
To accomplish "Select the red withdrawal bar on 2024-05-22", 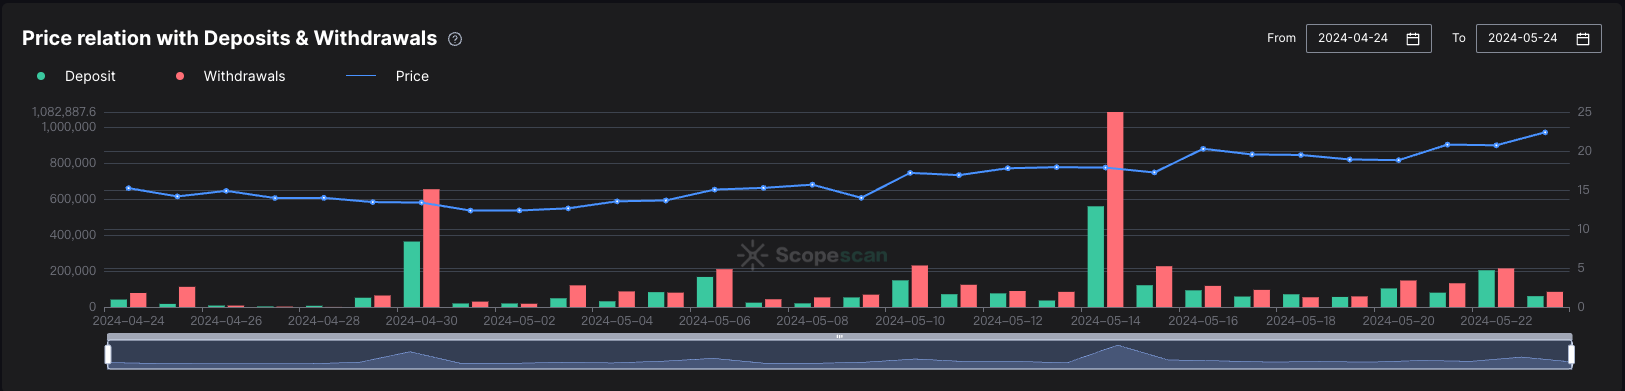I will [x=1506, y=287].
